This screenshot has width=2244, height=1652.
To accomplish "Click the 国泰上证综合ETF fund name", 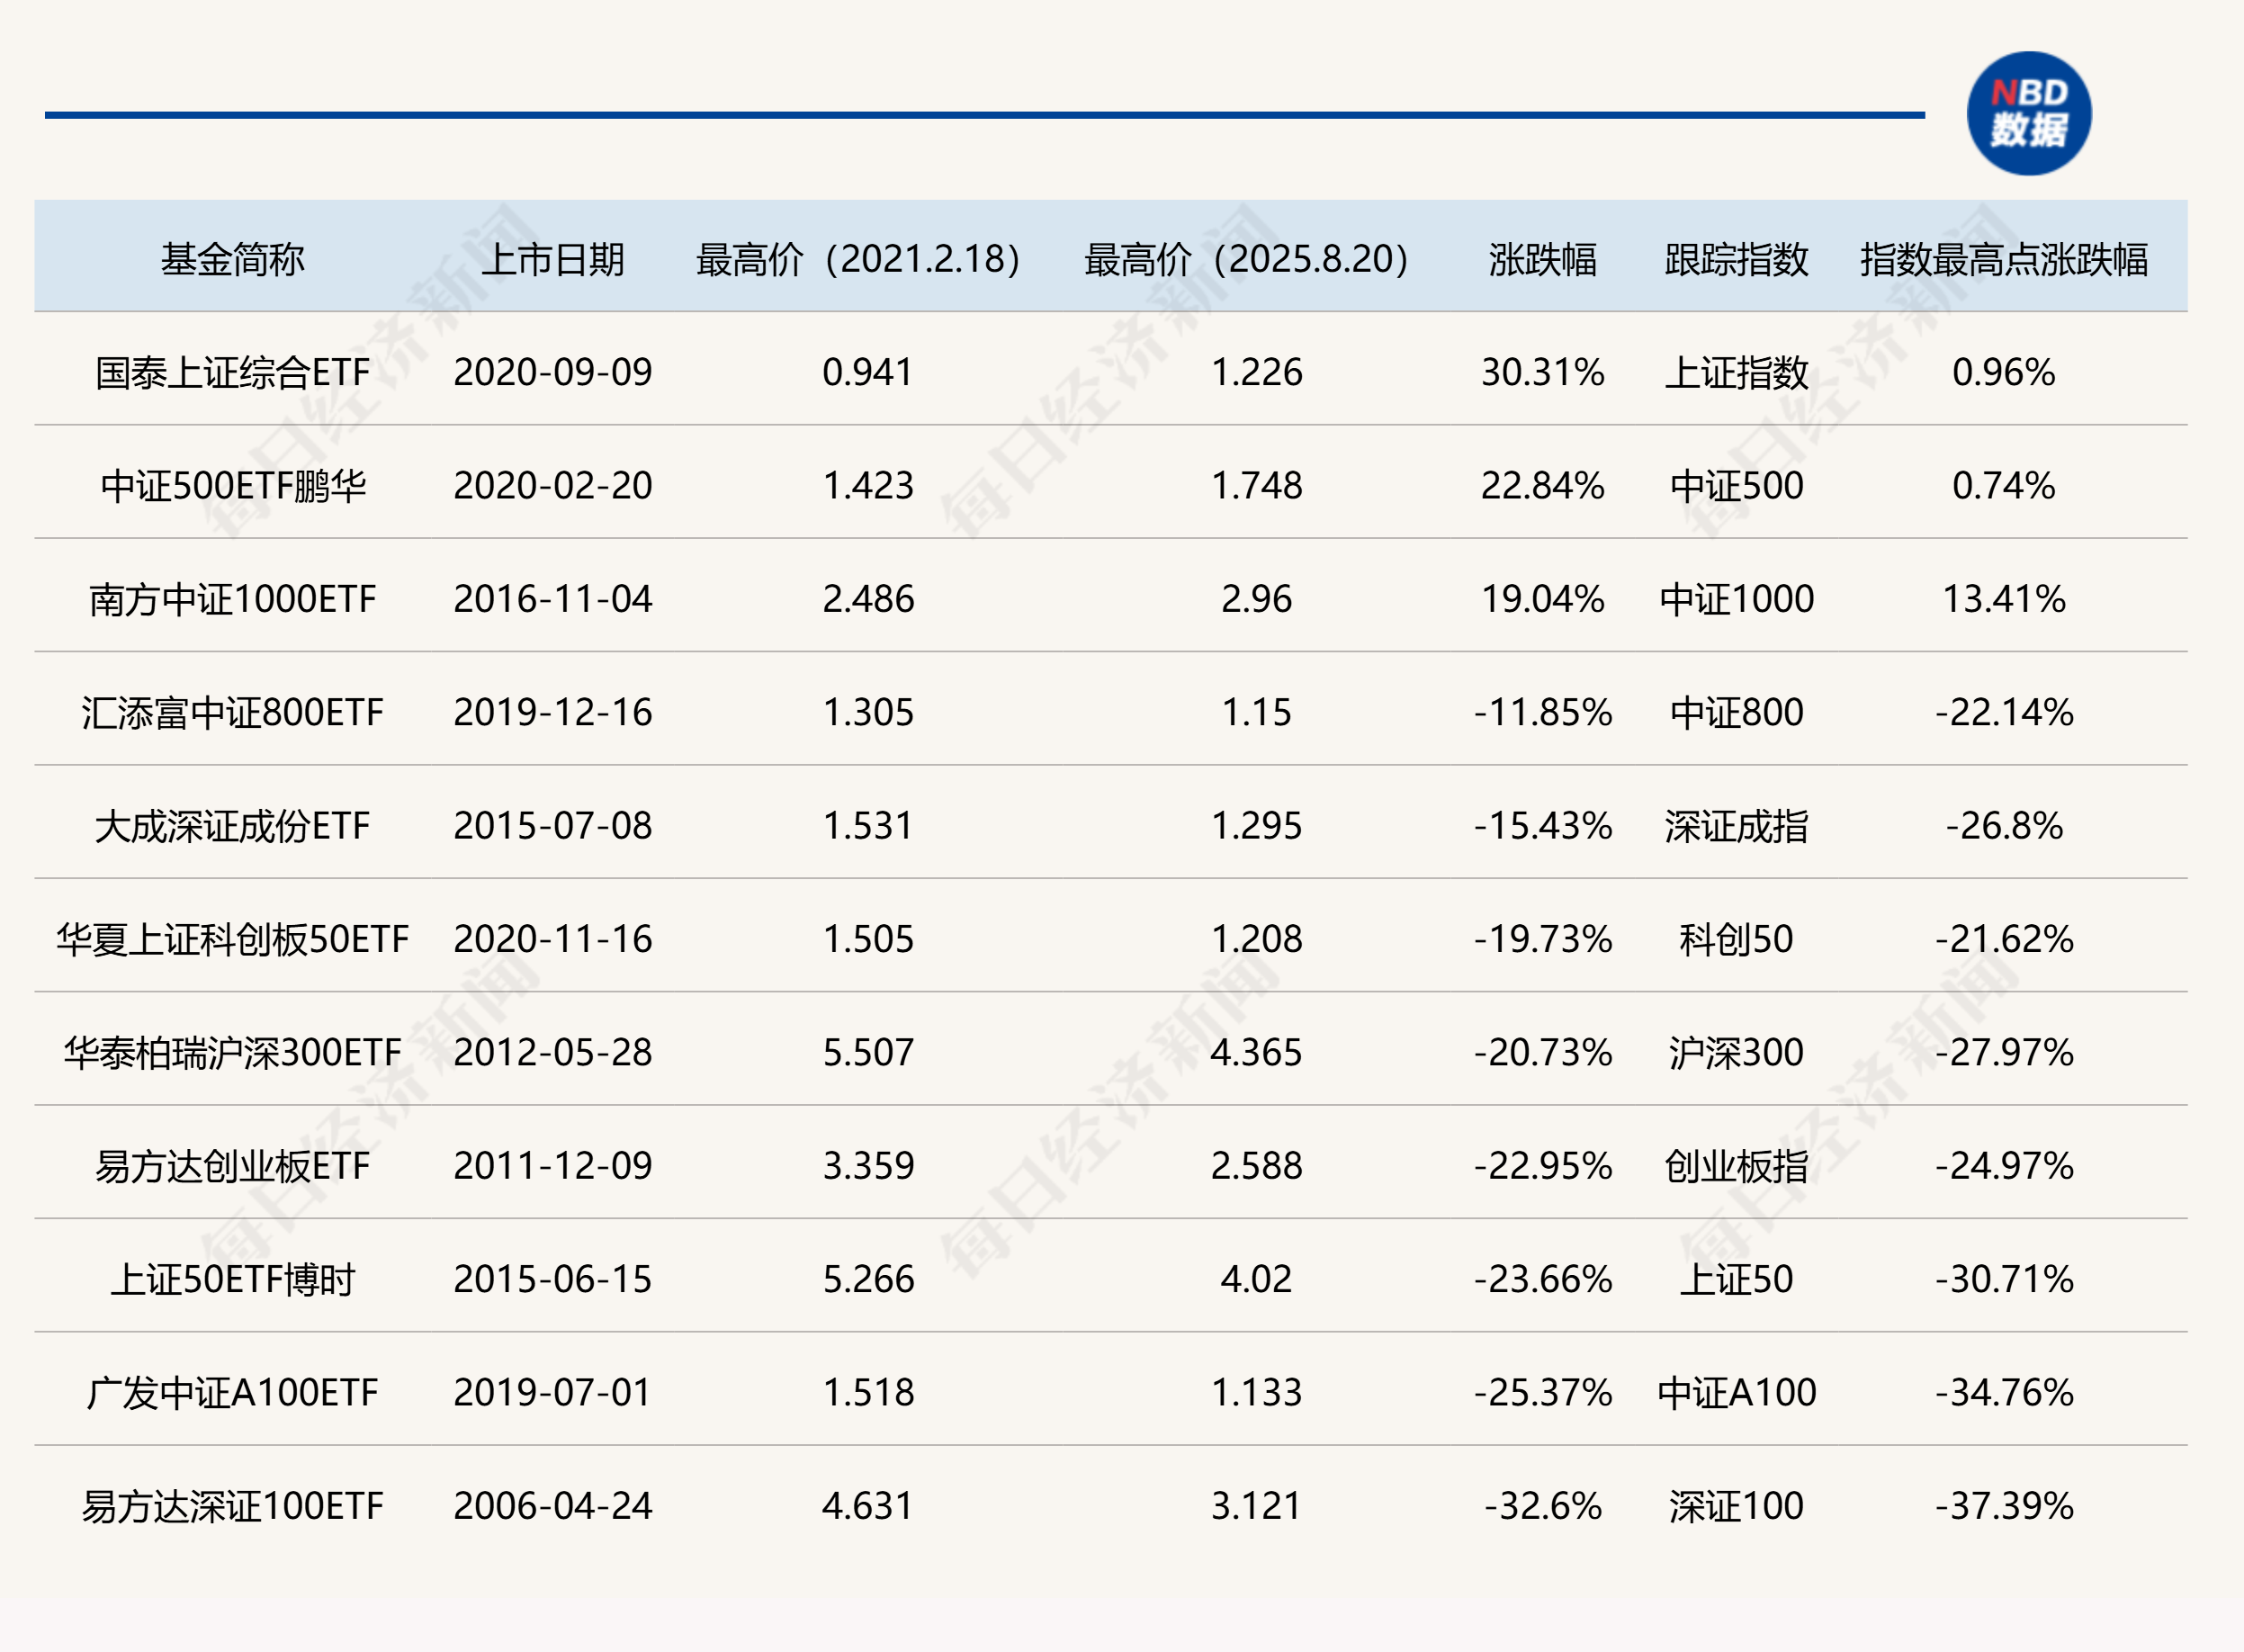I will pos(232,373).
